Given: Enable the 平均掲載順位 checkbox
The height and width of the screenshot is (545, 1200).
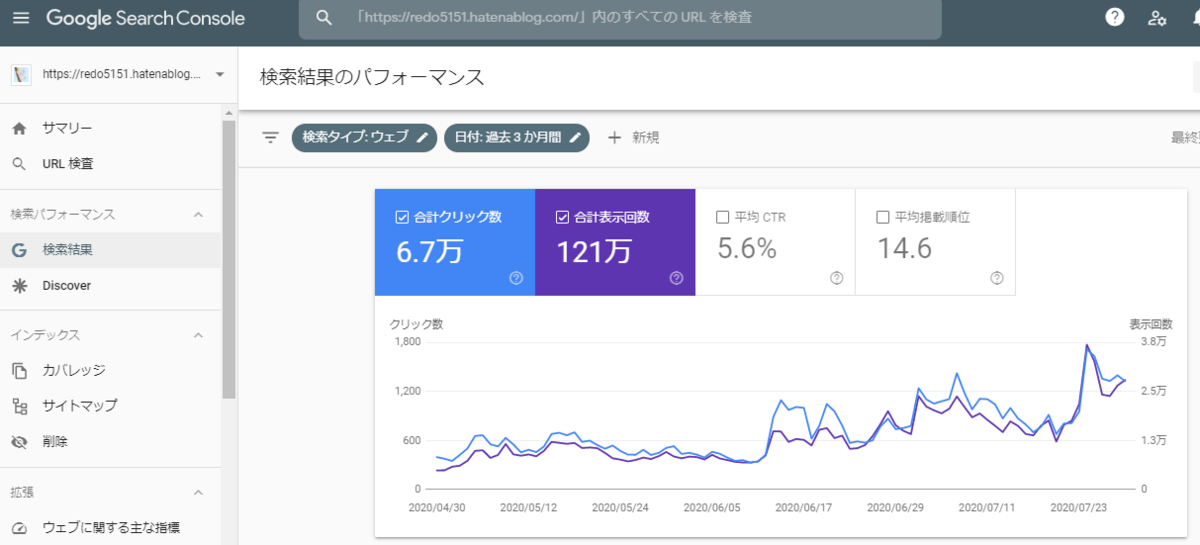Looking at the screenshot, I should pos(883,217).
